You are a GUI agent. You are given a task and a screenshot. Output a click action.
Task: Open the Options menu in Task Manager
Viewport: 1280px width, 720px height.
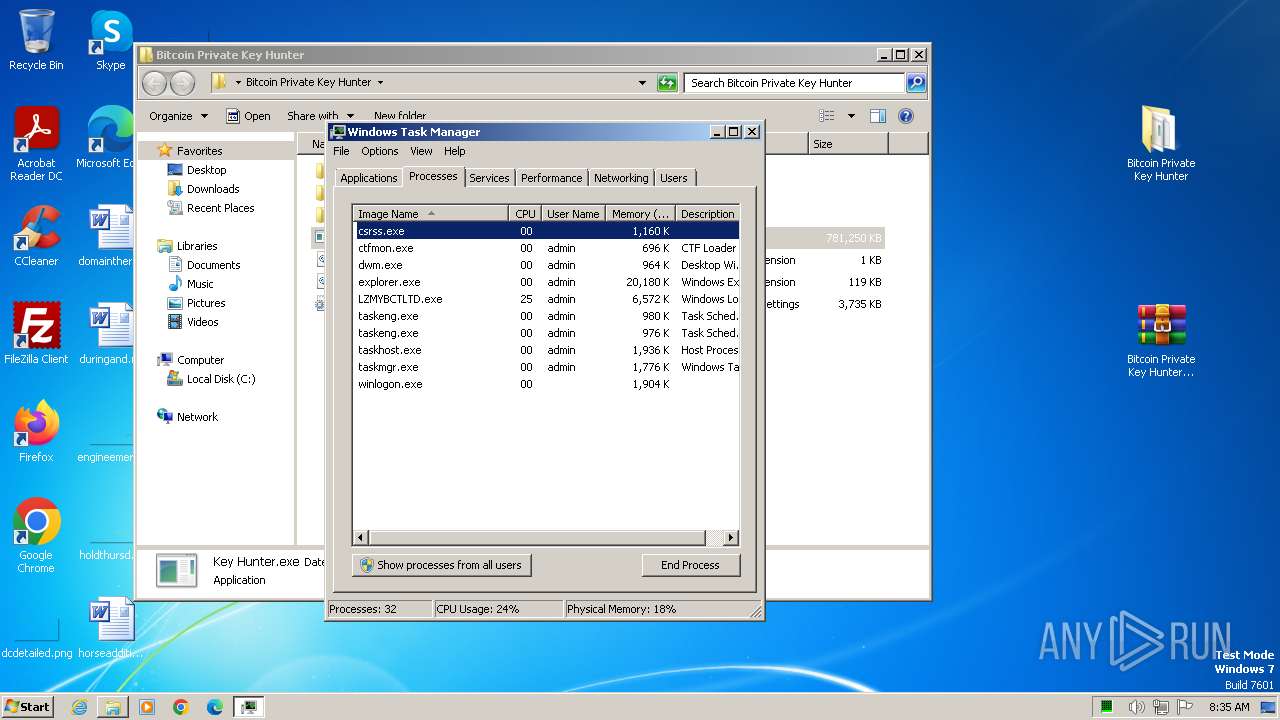(380, 151)
